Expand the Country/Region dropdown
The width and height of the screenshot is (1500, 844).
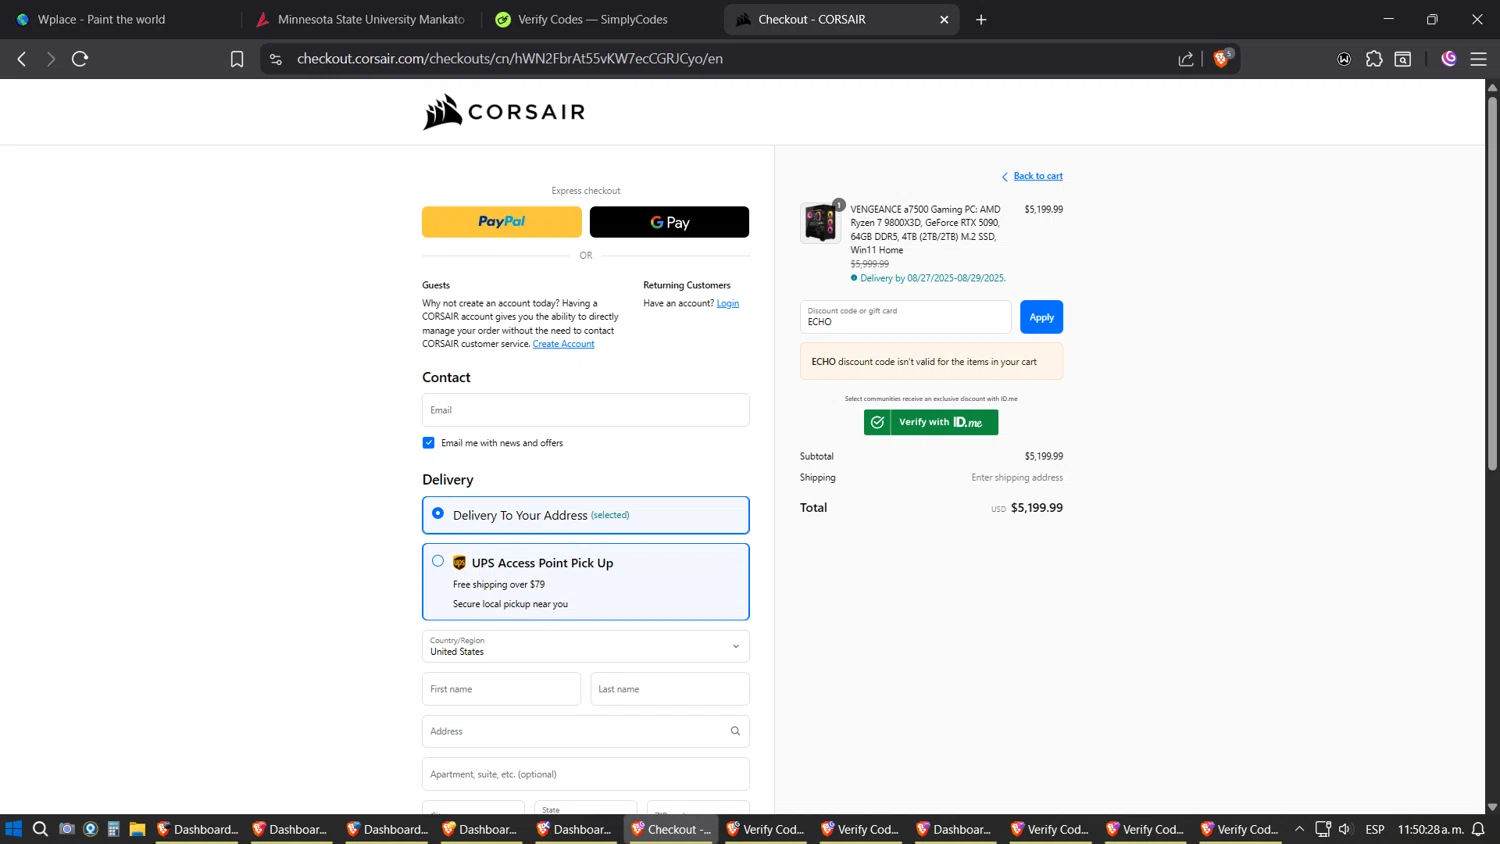586,646
